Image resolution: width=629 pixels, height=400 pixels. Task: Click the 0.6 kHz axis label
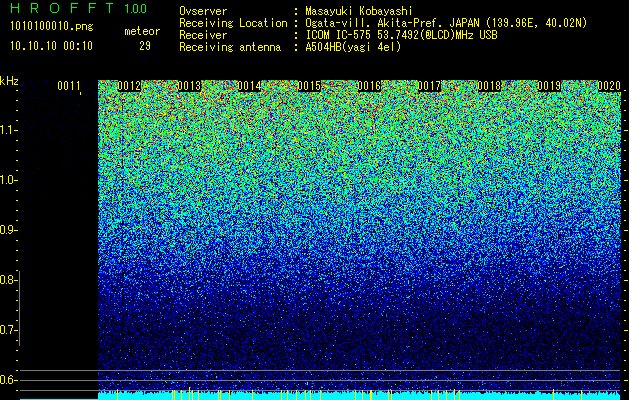click(x=8, y=380)
